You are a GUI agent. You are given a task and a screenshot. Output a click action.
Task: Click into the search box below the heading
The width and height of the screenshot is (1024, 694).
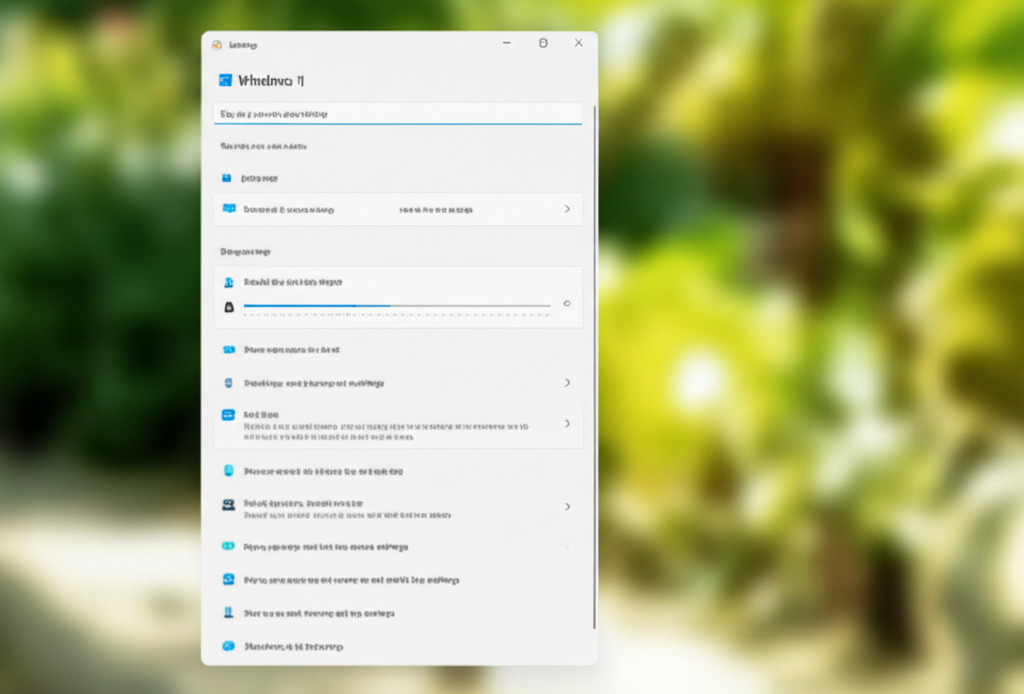397,114
